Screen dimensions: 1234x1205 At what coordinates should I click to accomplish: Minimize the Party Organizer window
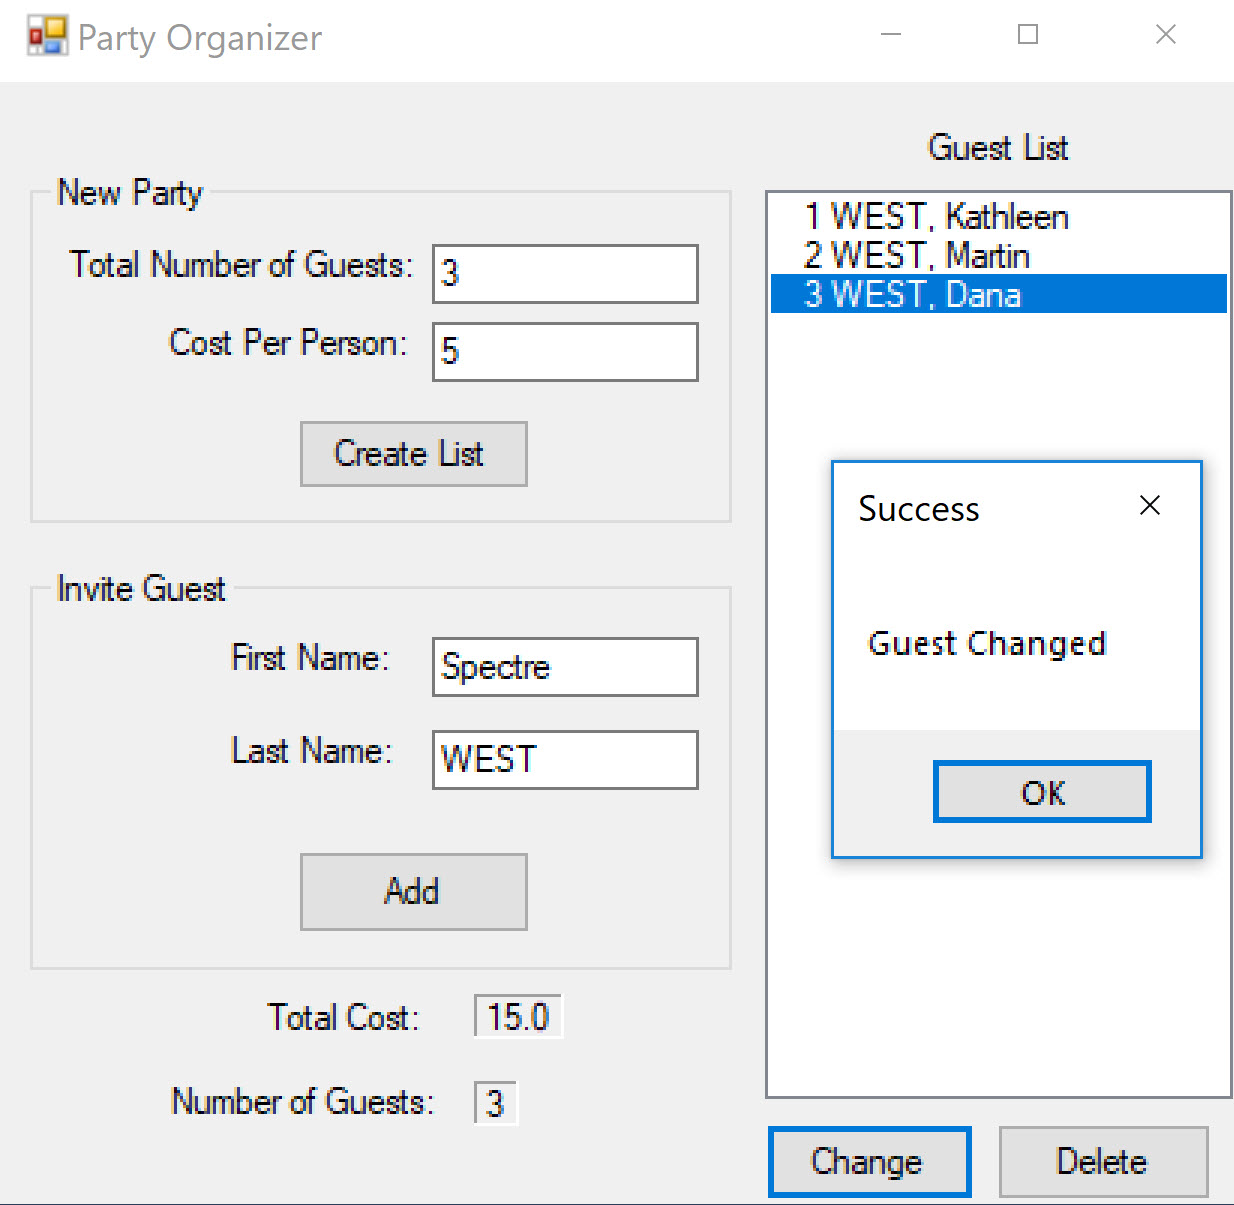pyautogui.click(x=891, y=35)
